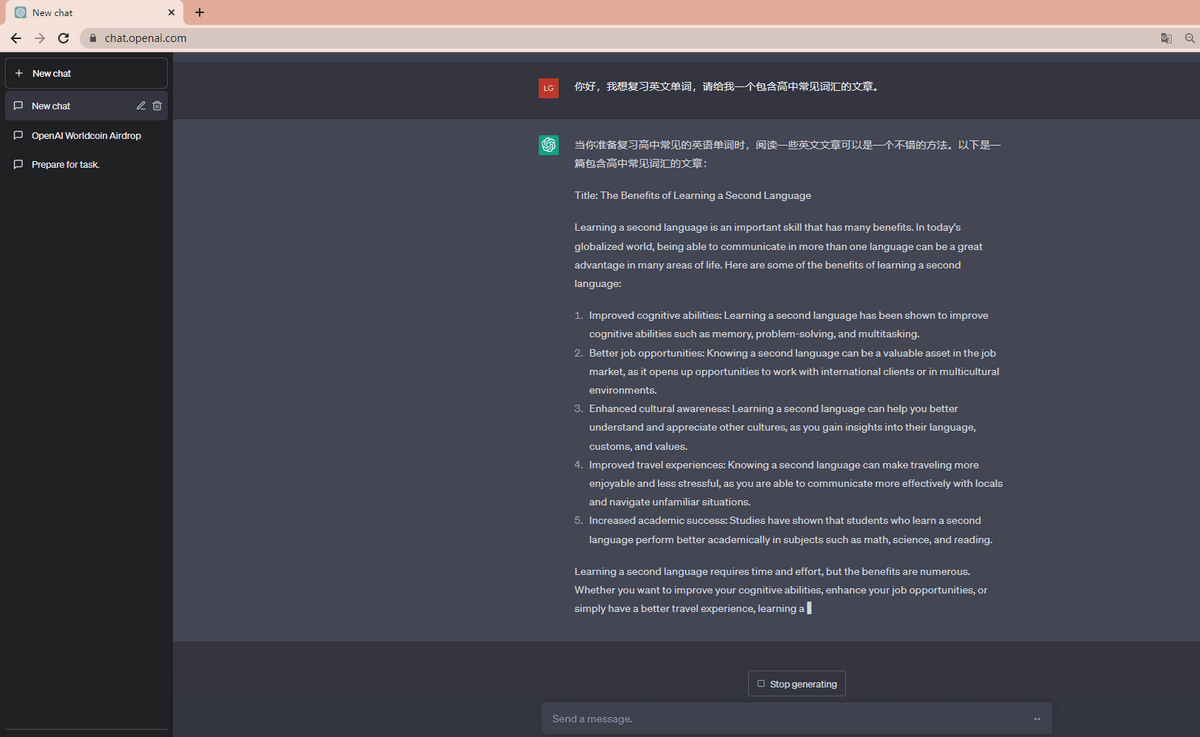The height and width of the screenshot is (737, 1200).
Task: Click the plus icon beside New chat
Action: coord(19,73)
